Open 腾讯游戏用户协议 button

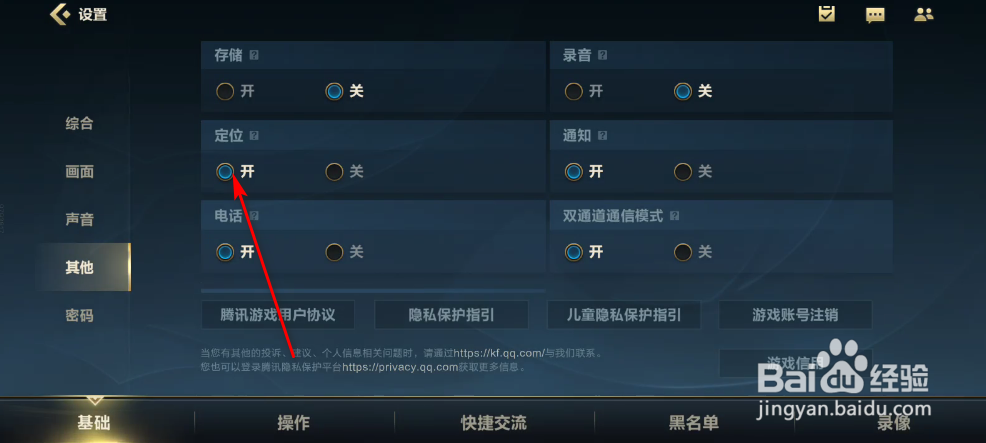tap(278, 315)
